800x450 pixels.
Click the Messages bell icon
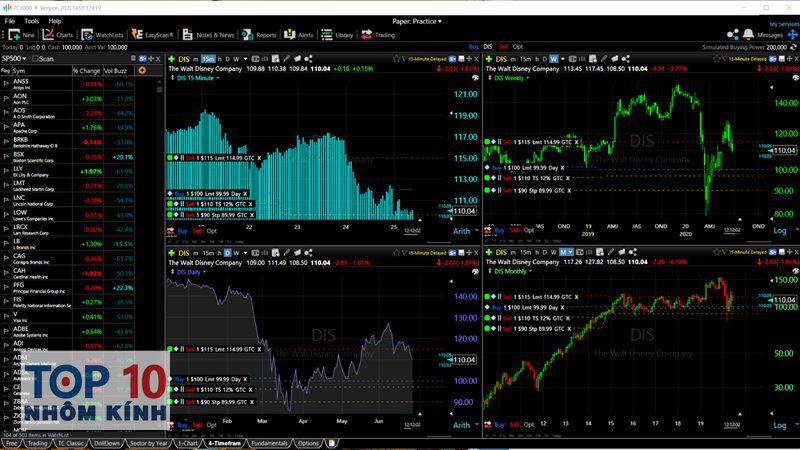click(x=748, y=34)
